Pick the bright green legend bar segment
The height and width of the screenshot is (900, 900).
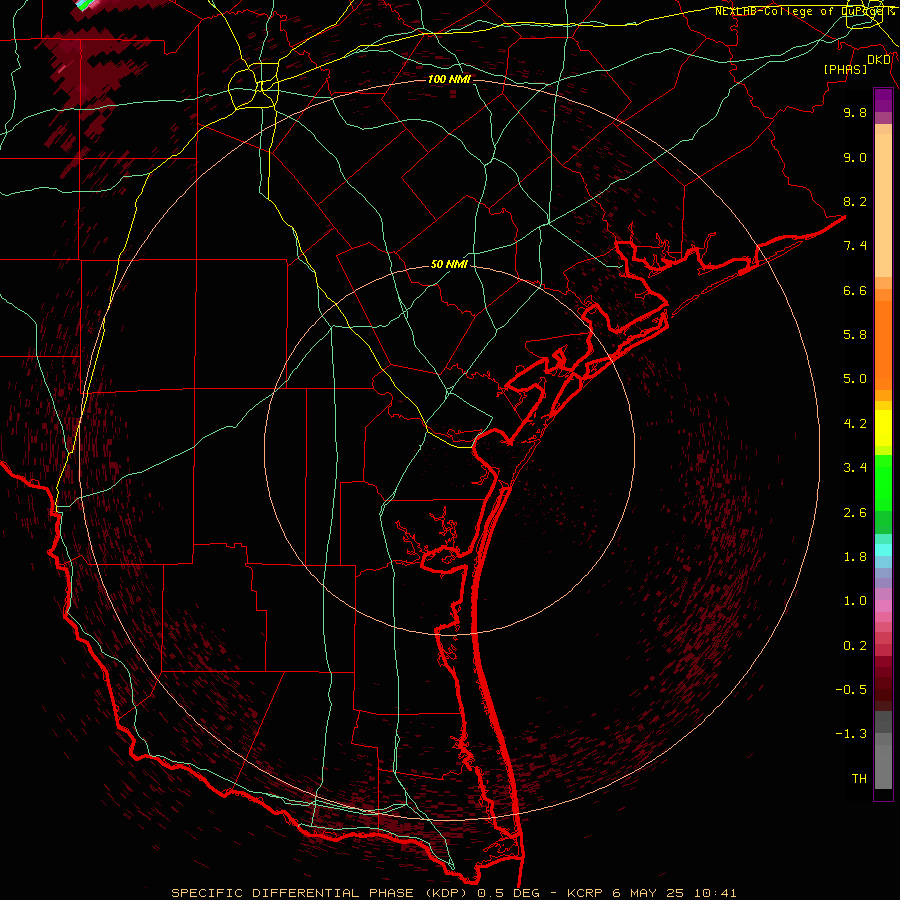(x=883, y=482)
